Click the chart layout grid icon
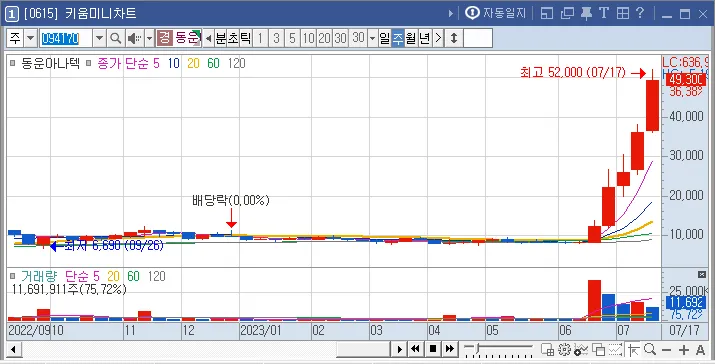The width and height of the screenshot is (715, 364). (x=548, y=350)
